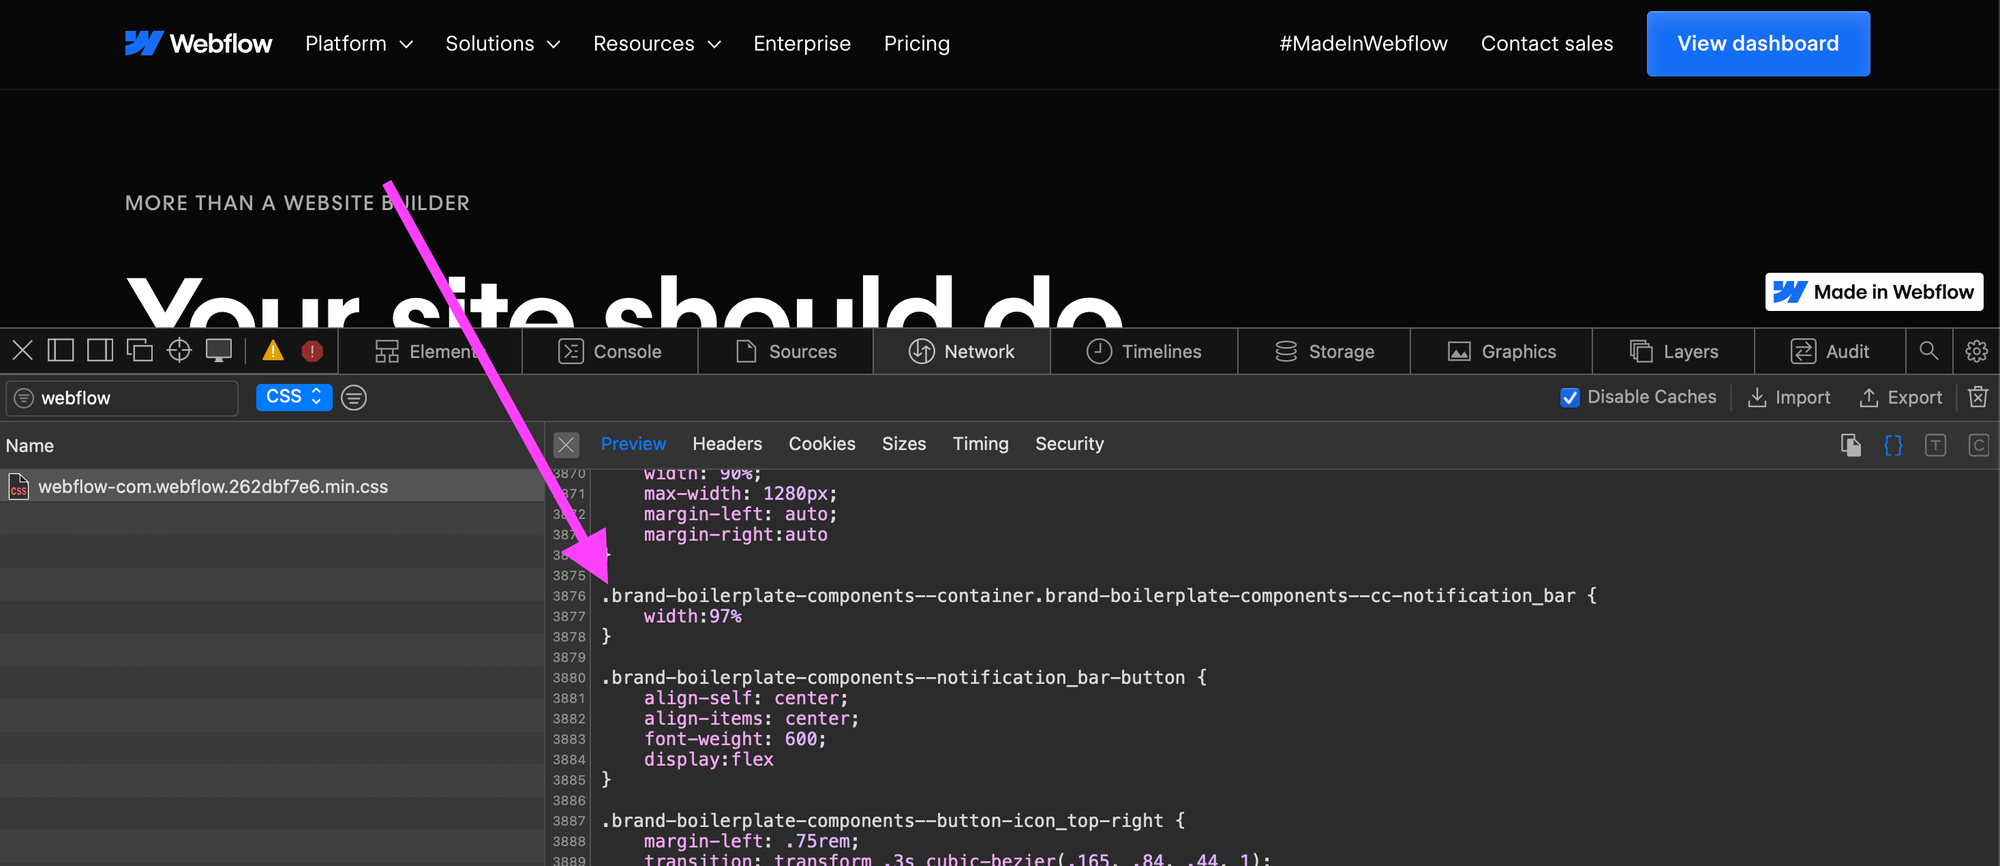Viewport: 2000px width, 866px height.
Task: Open the Pricing link
Action: 917,43
